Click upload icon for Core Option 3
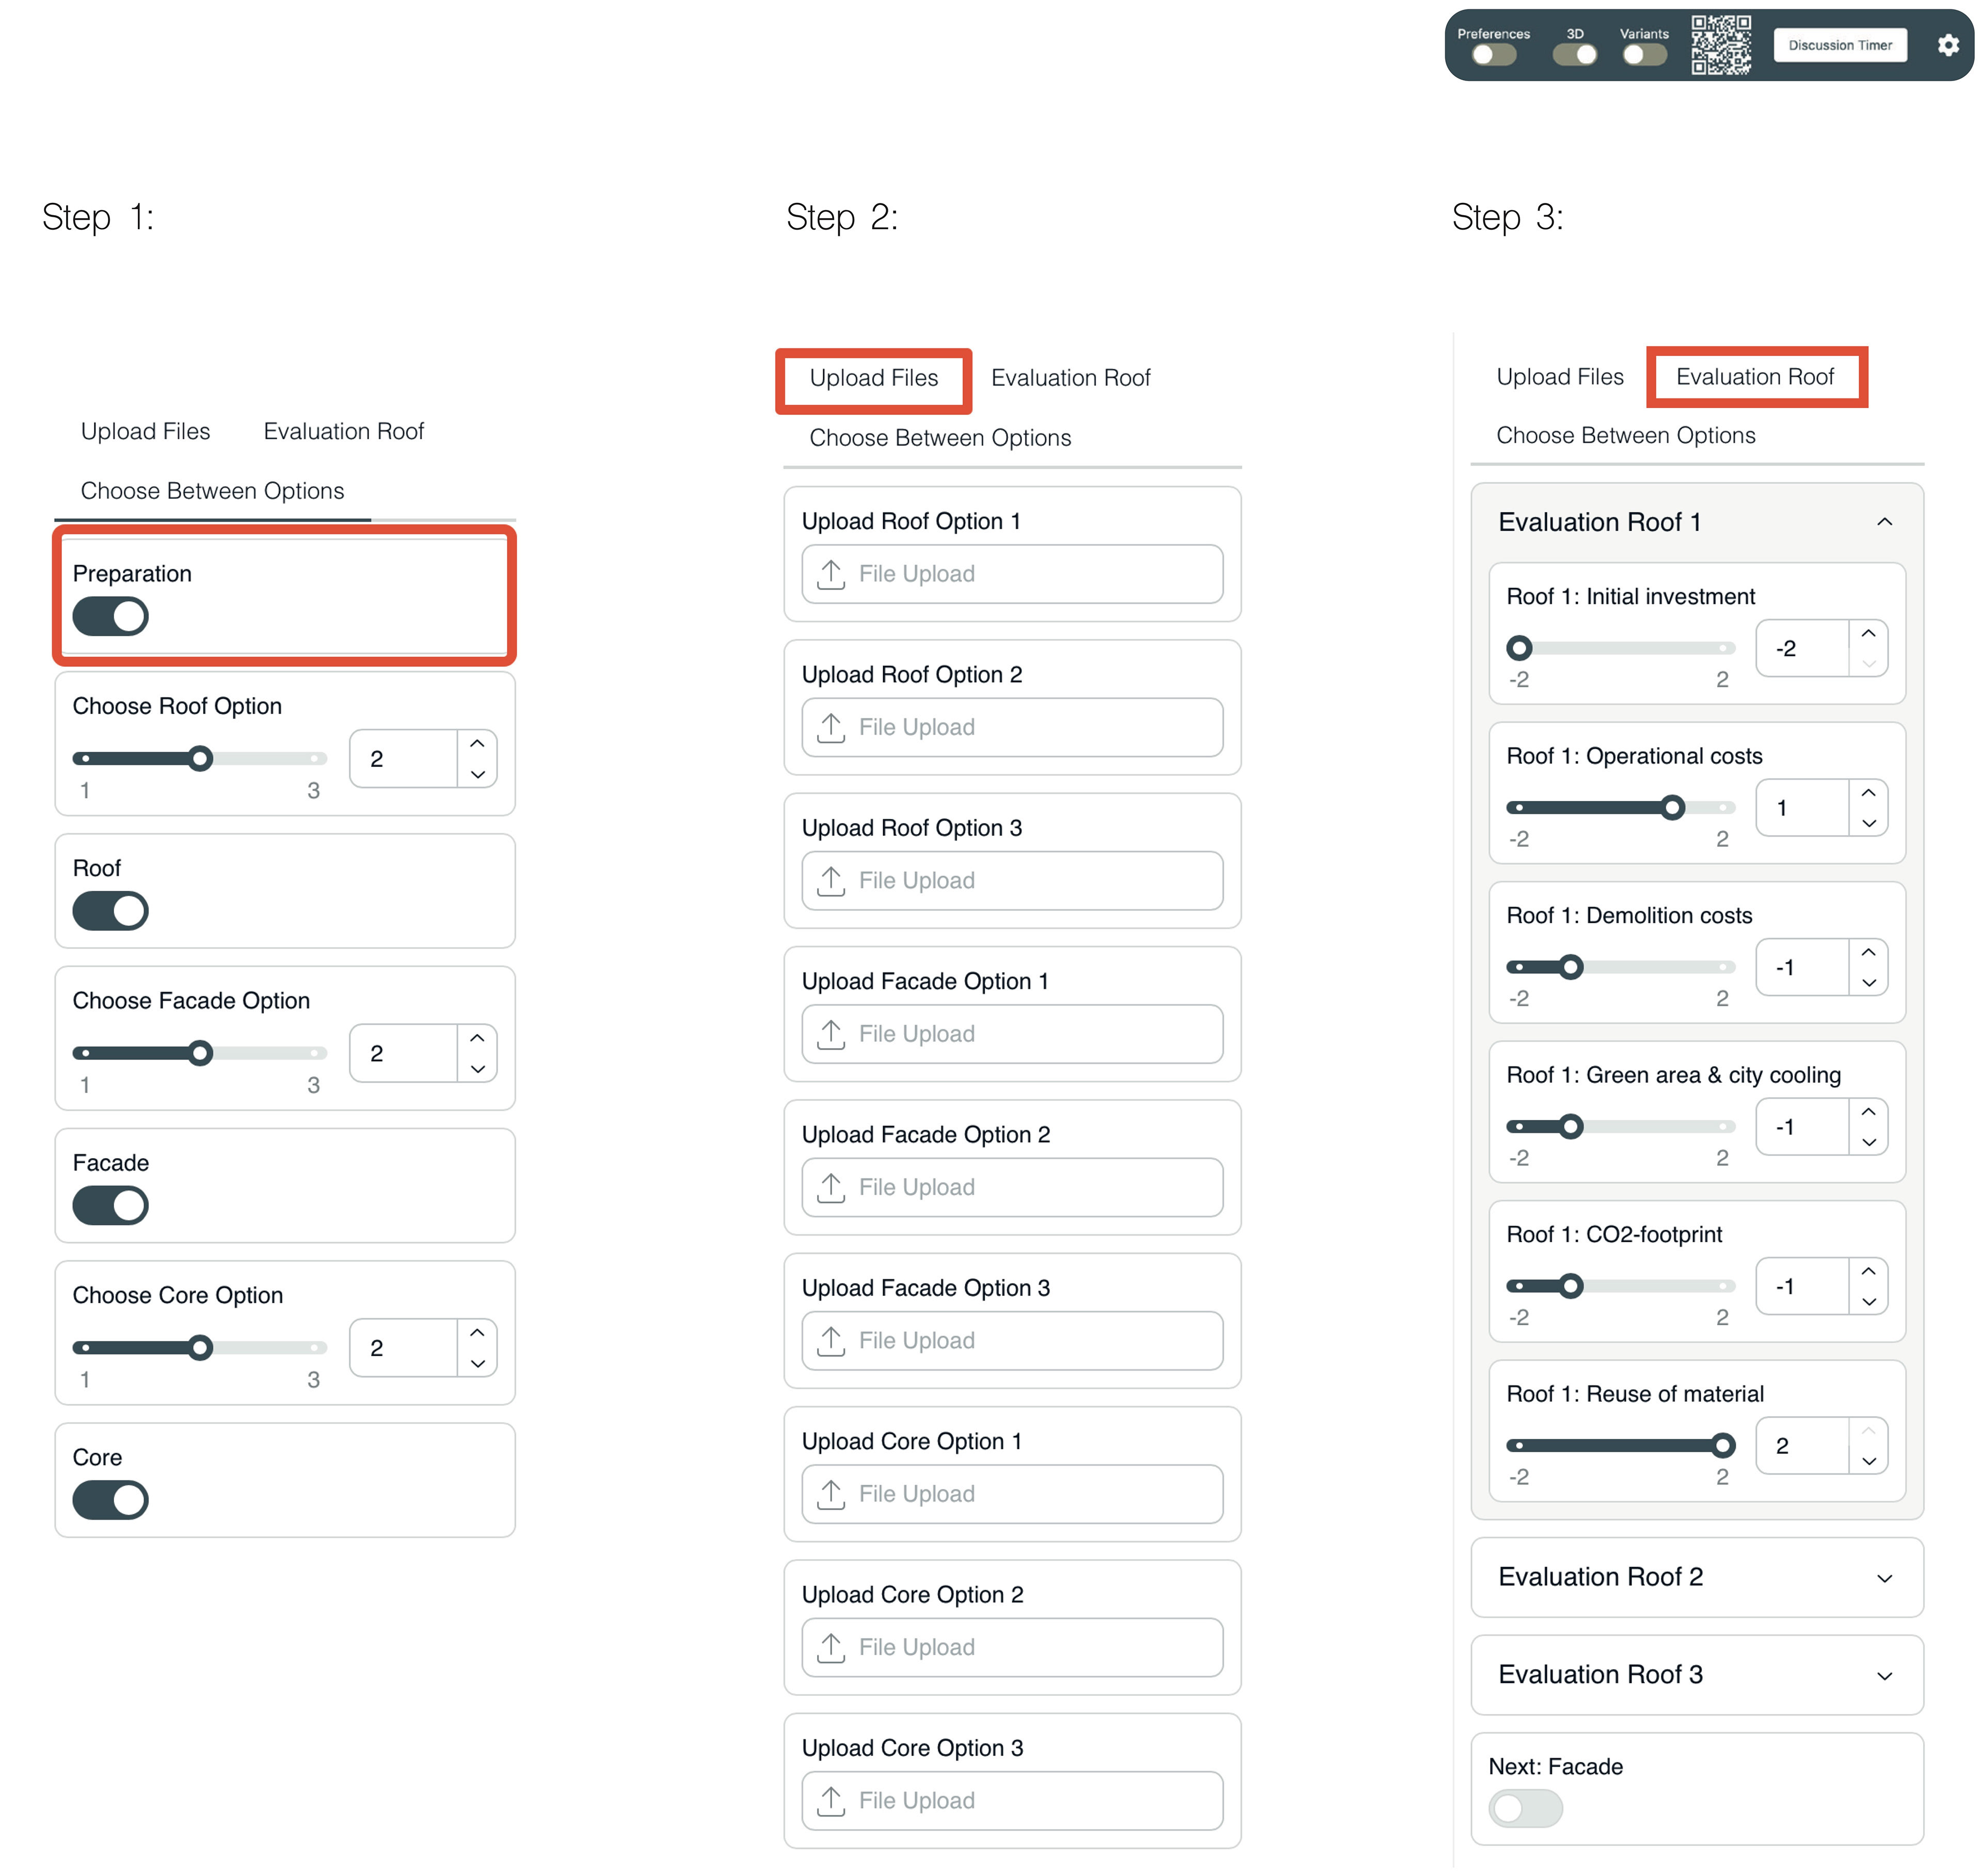The height and width of the screenshot is (1876, 1982). (830, 1800)
